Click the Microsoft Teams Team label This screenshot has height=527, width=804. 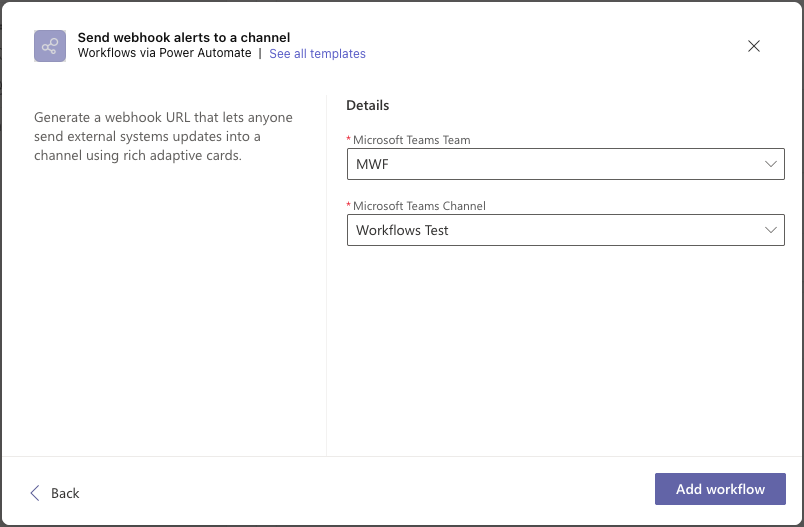tap(411, 140)
